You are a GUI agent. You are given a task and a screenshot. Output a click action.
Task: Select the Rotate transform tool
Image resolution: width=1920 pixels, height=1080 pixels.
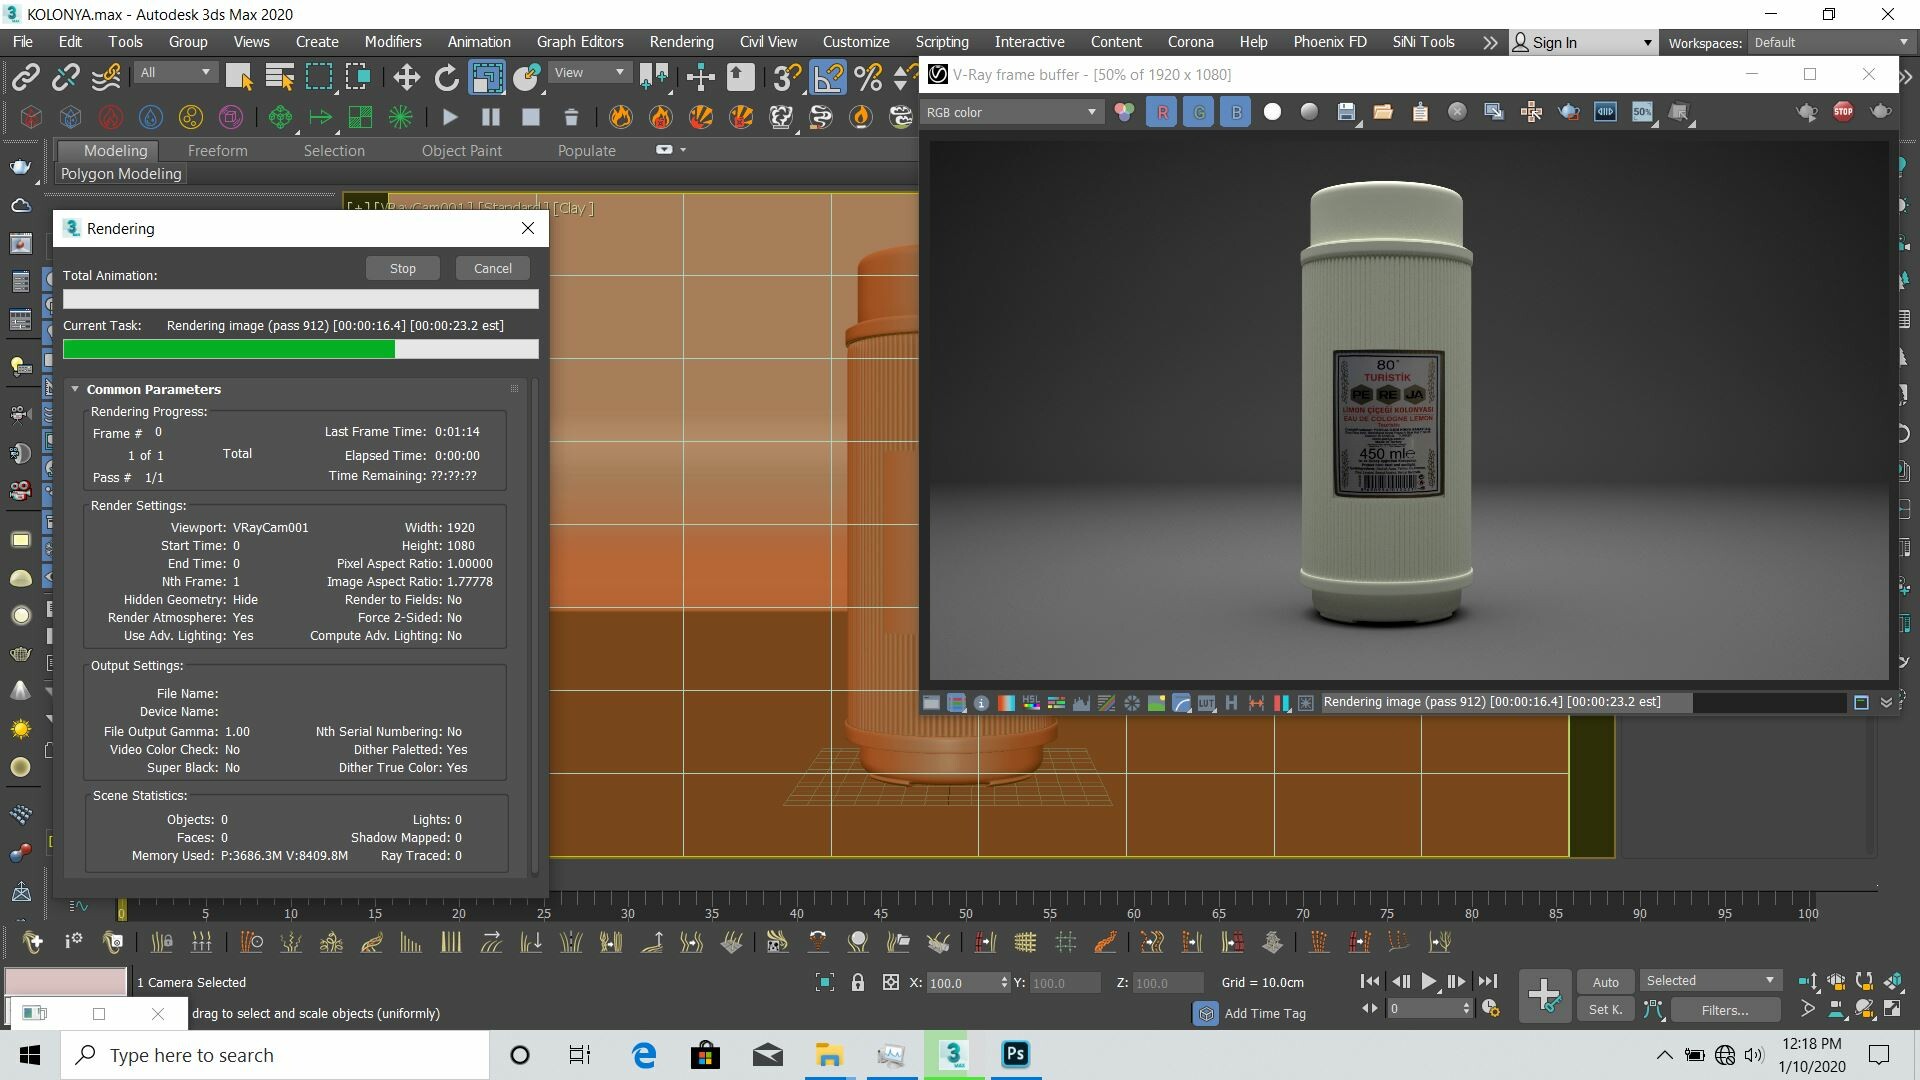[x=446, y=77]
